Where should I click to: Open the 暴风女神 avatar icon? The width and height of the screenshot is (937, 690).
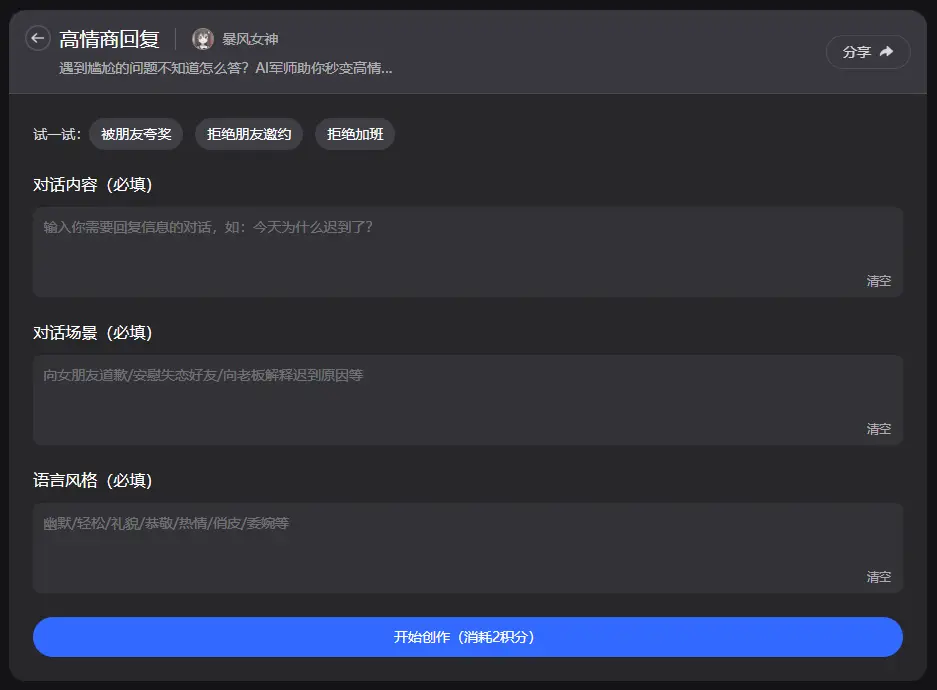click(x=204, y=38)
